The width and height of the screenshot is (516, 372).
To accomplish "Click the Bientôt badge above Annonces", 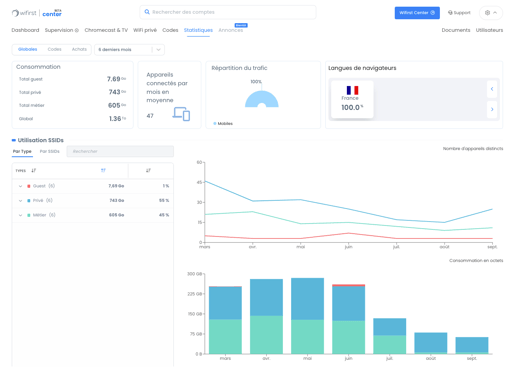I will tap(241, 25).
